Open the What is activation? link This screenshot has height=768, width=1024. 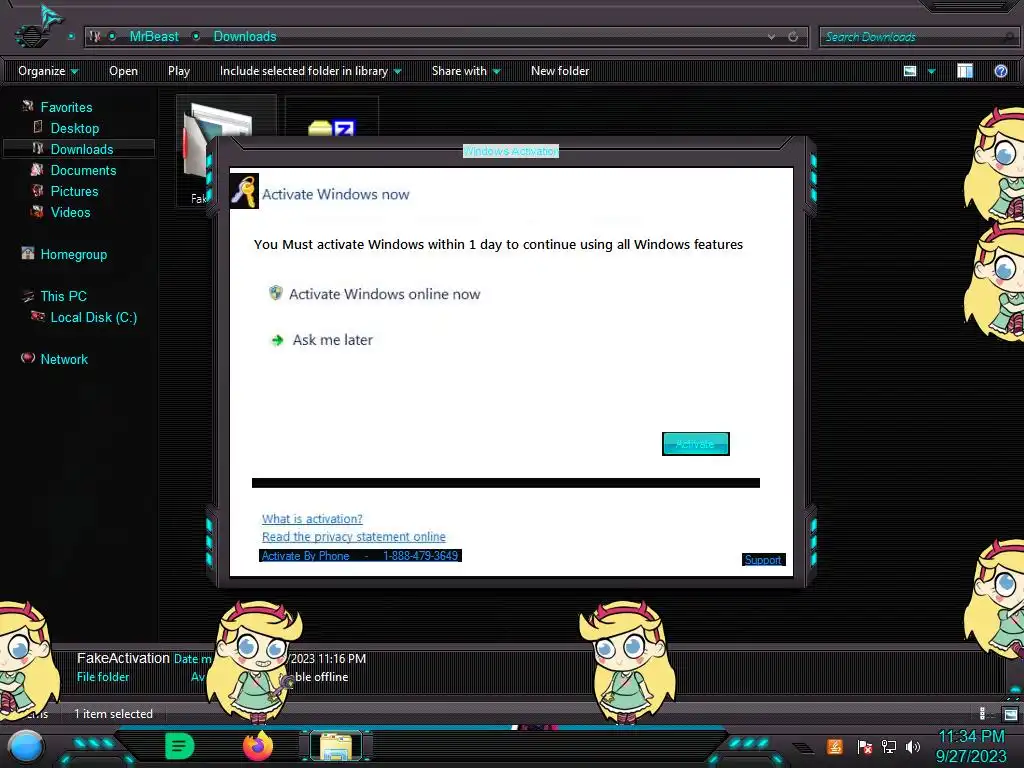pos(312,519)
